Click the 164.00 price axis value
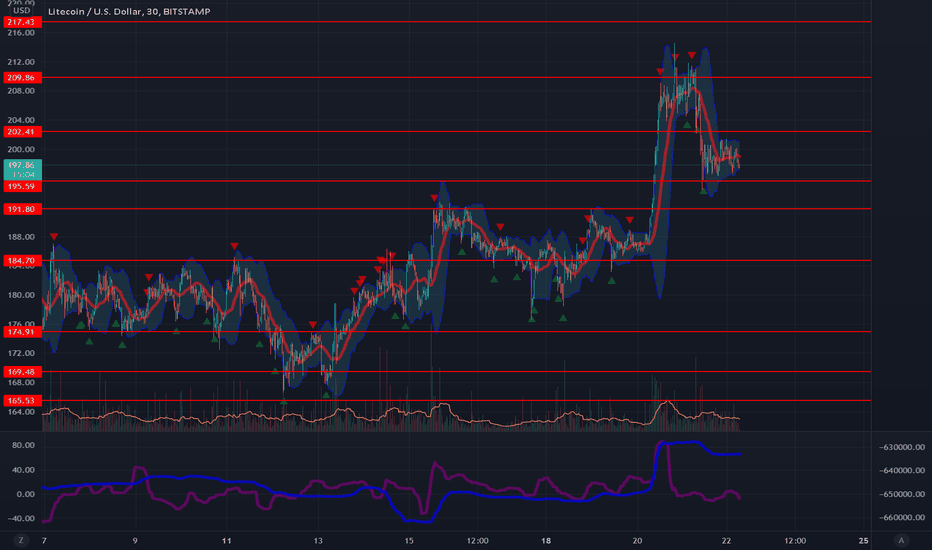Image resolution: width=932 pixels, height=550 pixels. coord(21,411)
